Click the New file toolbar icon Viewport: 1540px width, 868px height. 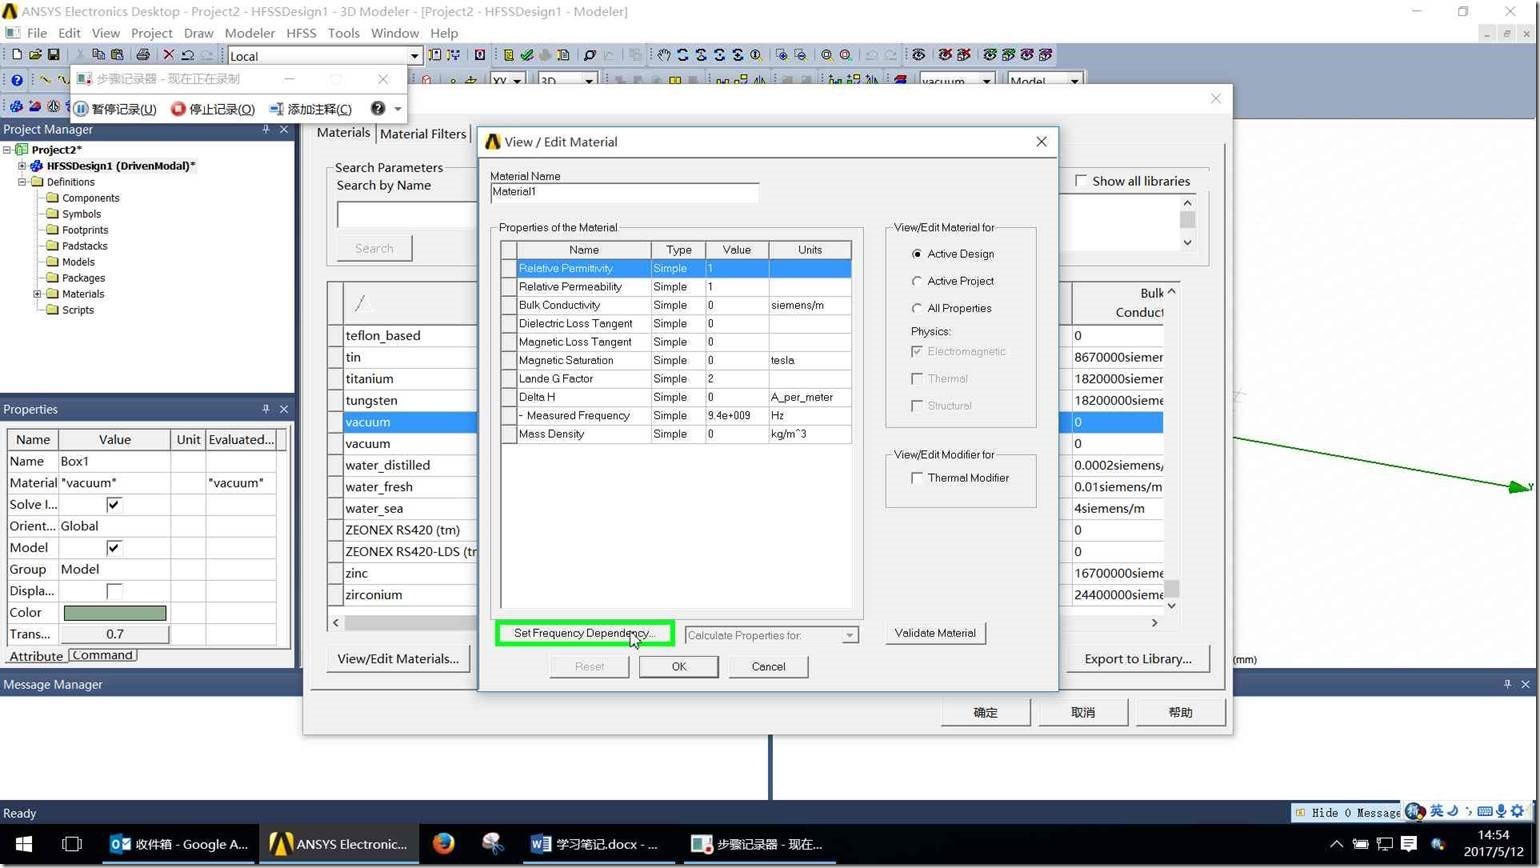[16, 55]
